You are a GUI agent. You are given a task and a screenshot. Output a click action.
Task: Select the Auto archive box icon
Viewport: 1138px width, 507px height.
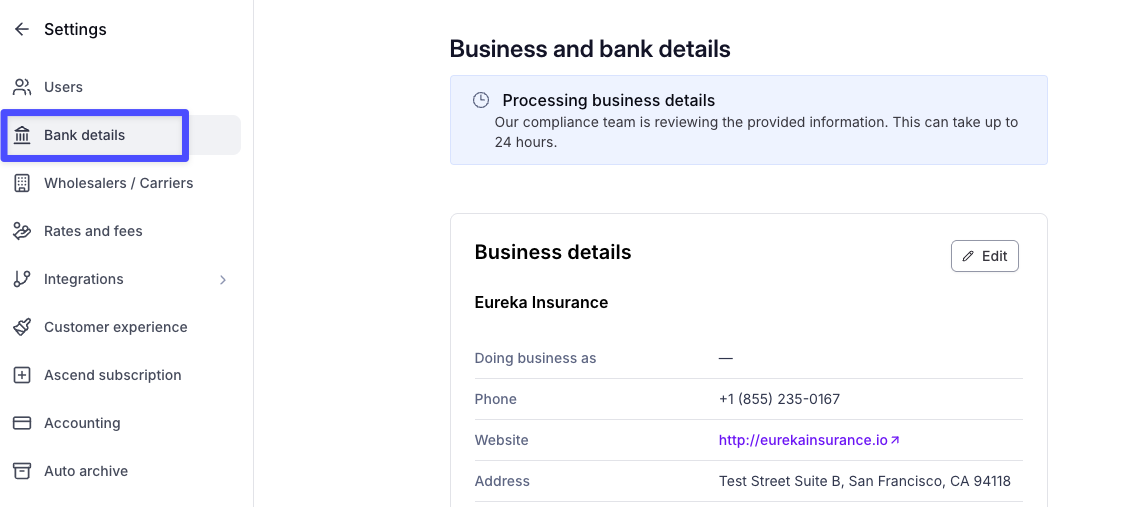coord(22,471)
